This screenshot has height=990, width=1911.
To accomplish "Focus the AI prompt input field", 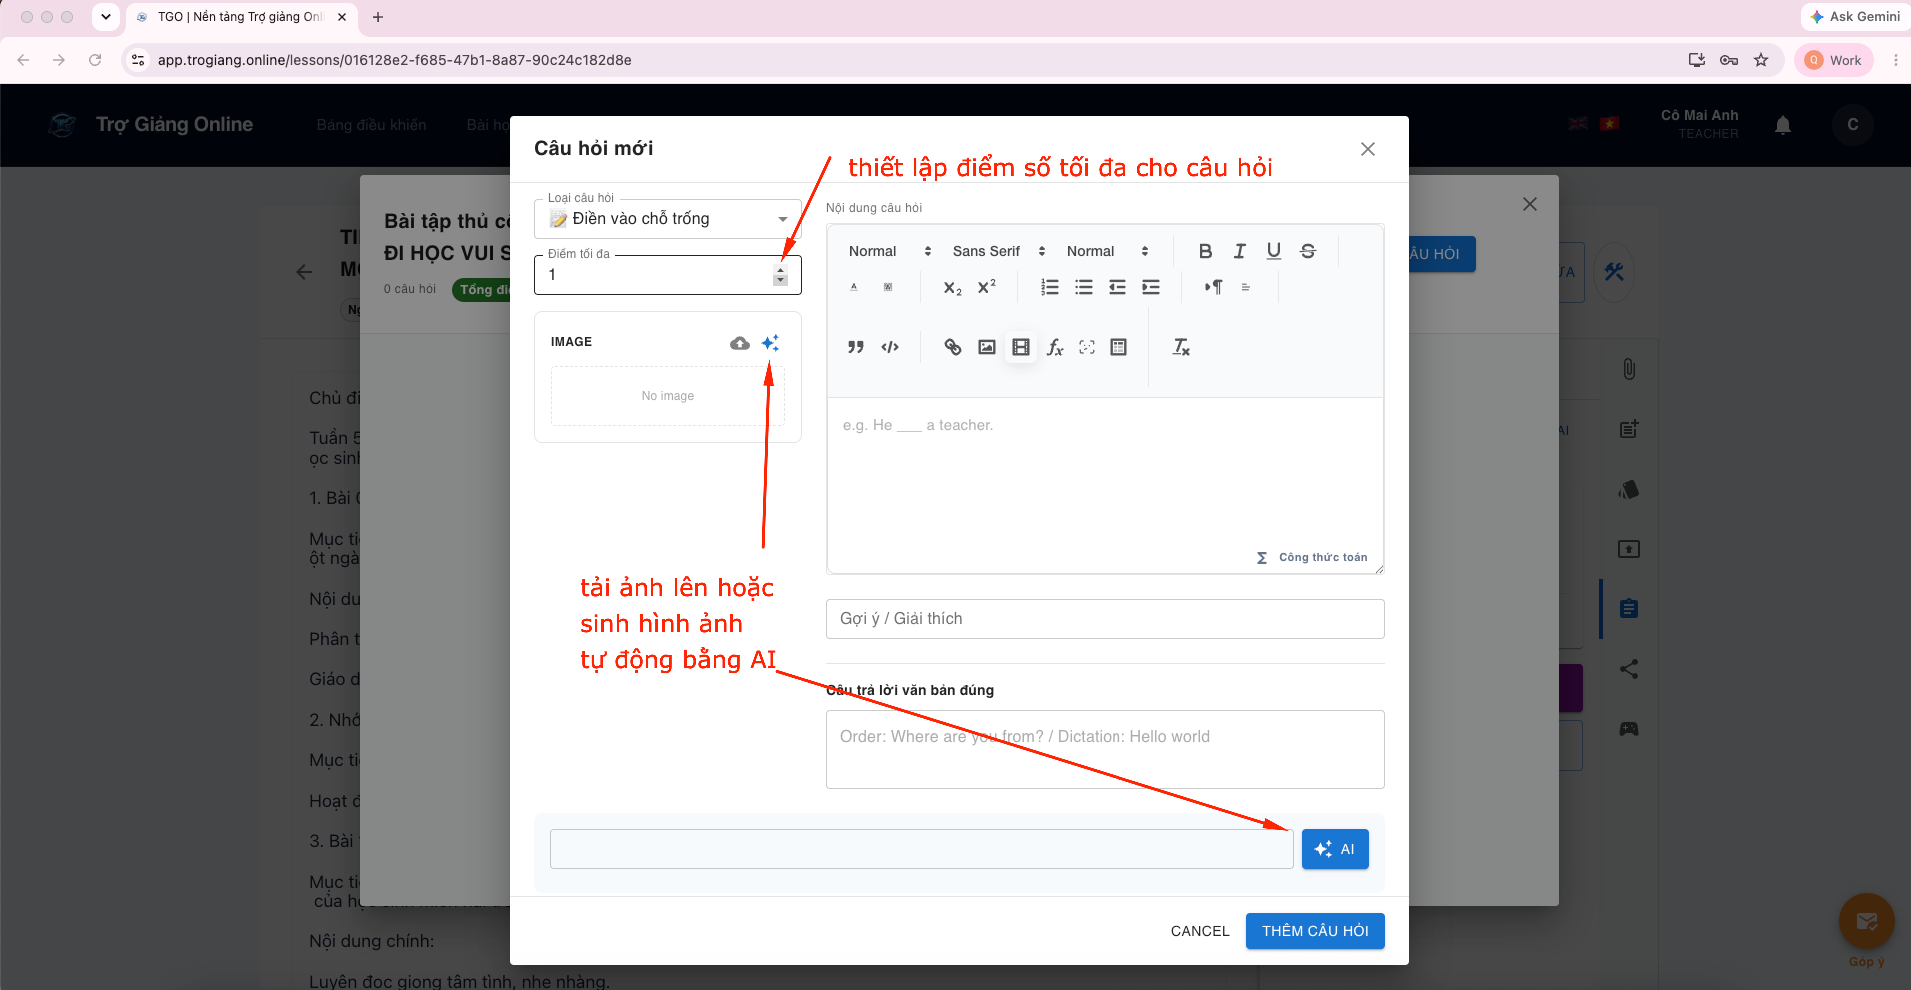I will click(921, 849).
